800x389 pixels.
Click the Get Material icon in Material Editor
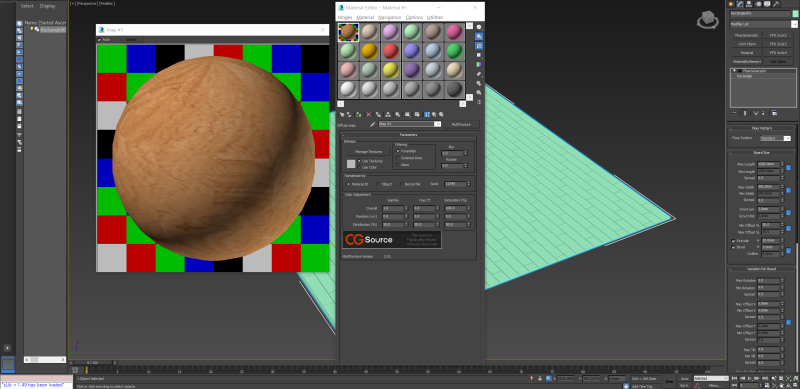pos(341,115)
